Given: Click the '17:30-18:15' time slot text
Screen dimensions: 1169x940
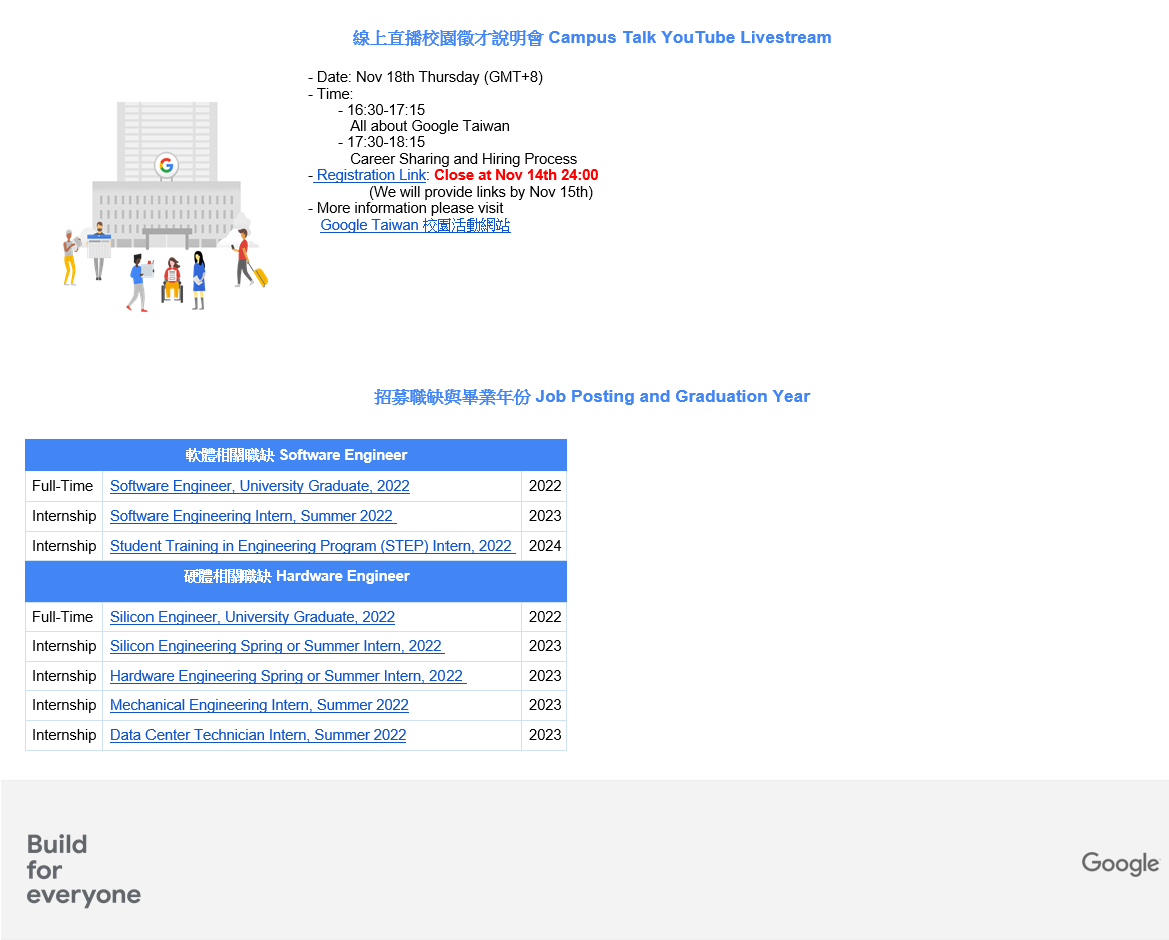Looking at the screenshot, I should [x=385, y=142].
